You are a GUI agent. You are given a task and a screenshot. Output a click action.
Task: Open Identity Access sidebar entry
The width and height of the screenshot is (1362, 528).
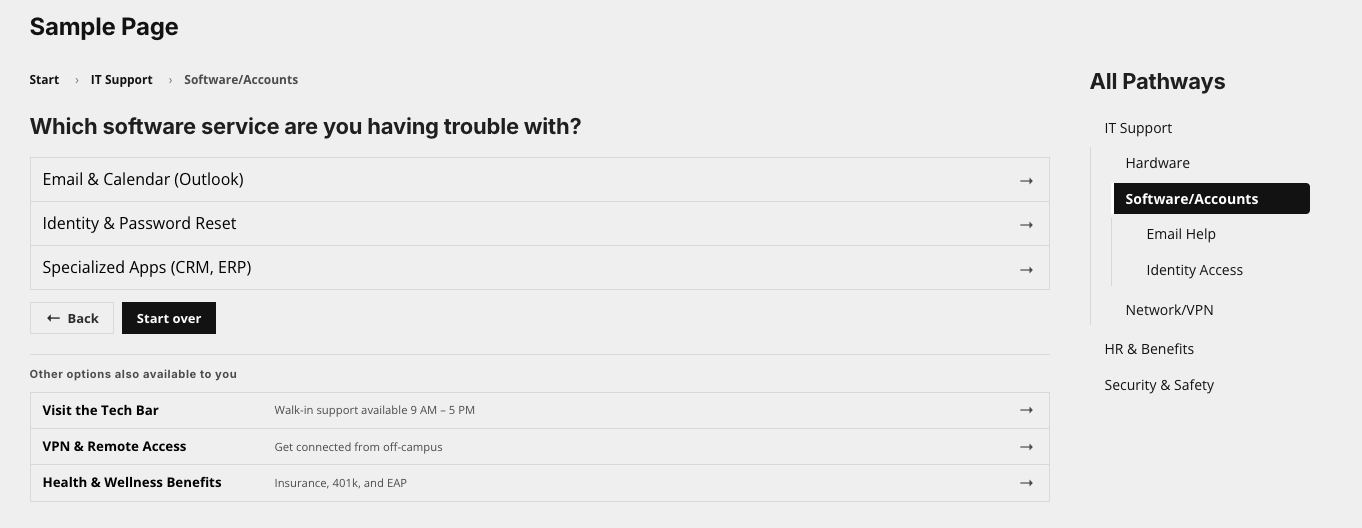click(x=1195, y=270)
